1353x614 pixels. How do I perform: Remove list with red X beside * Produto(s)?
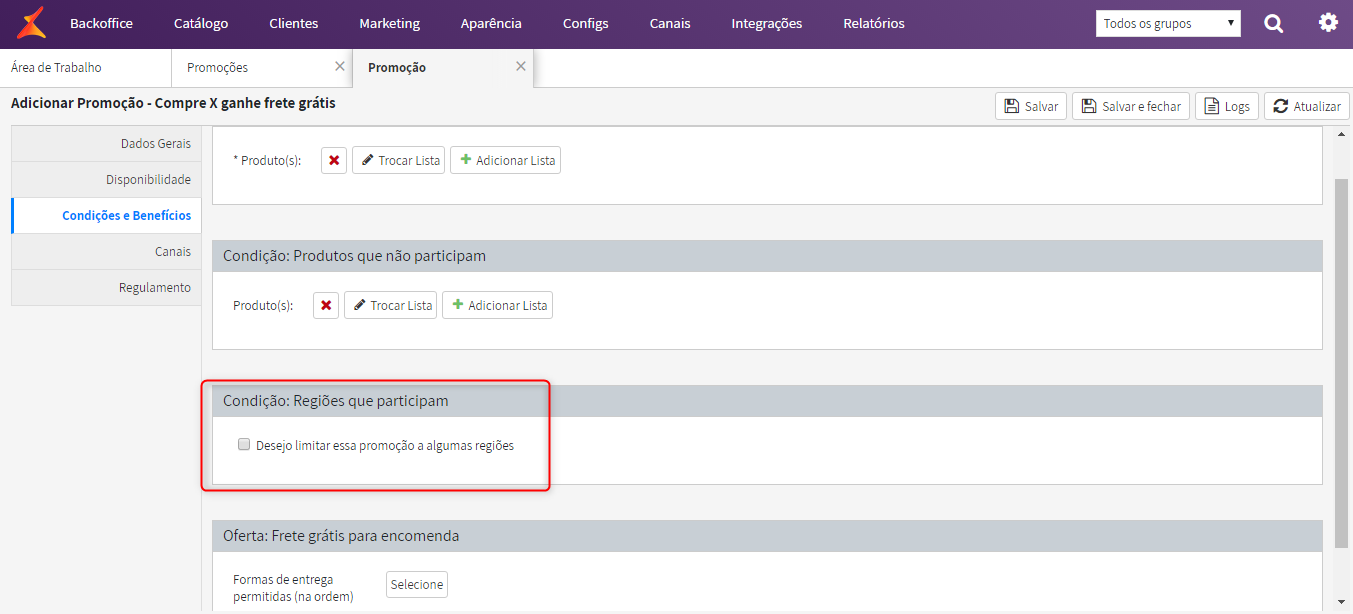tap(334, 160)
